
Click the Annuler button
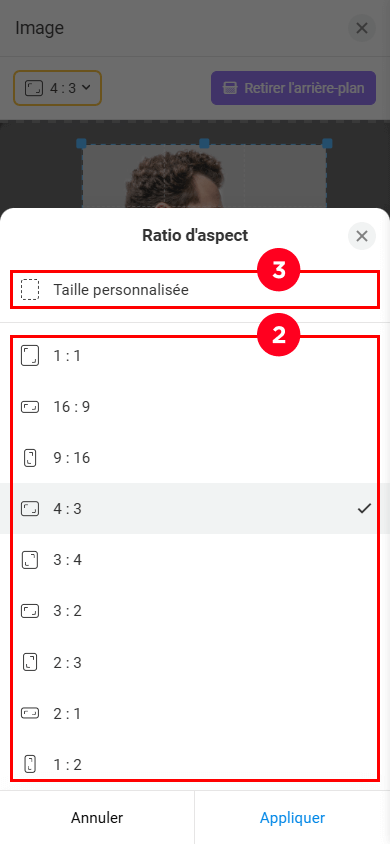97,818
